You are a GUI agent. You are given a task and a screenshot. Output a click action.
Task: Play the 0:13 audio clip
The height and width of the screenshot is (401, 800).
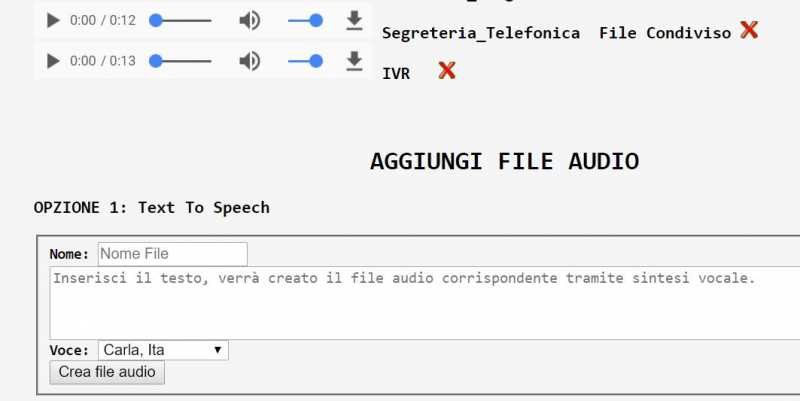pos(54,61)
